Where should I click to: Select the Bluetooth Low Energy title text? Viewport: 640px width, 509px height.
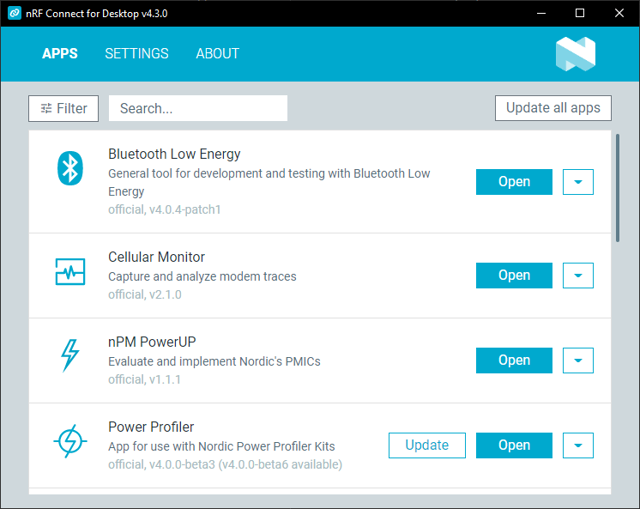[174, 154]
